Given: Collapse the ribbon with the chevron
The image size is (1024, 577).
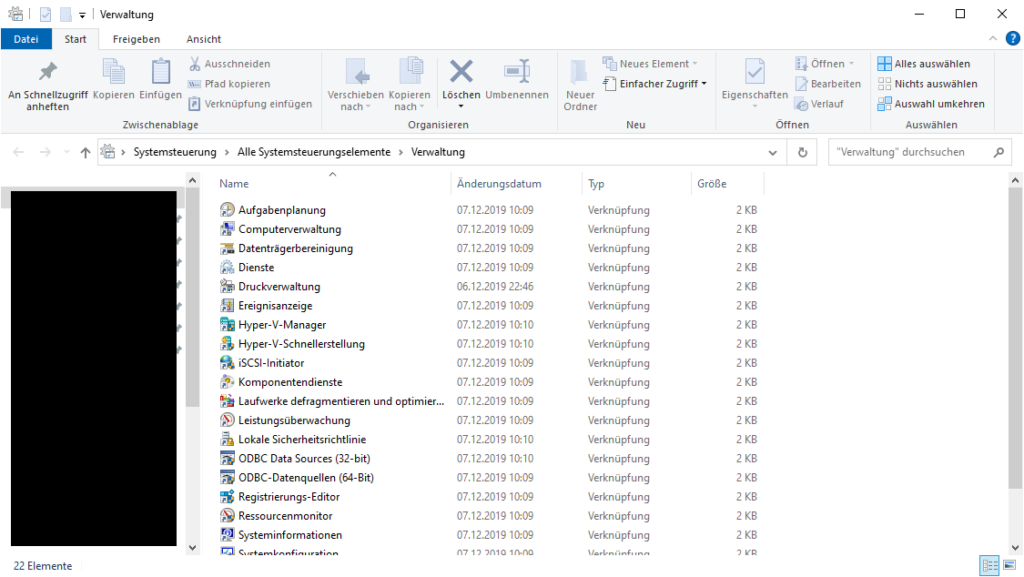Looking at the screenshot, I should (x=993, y=39).
